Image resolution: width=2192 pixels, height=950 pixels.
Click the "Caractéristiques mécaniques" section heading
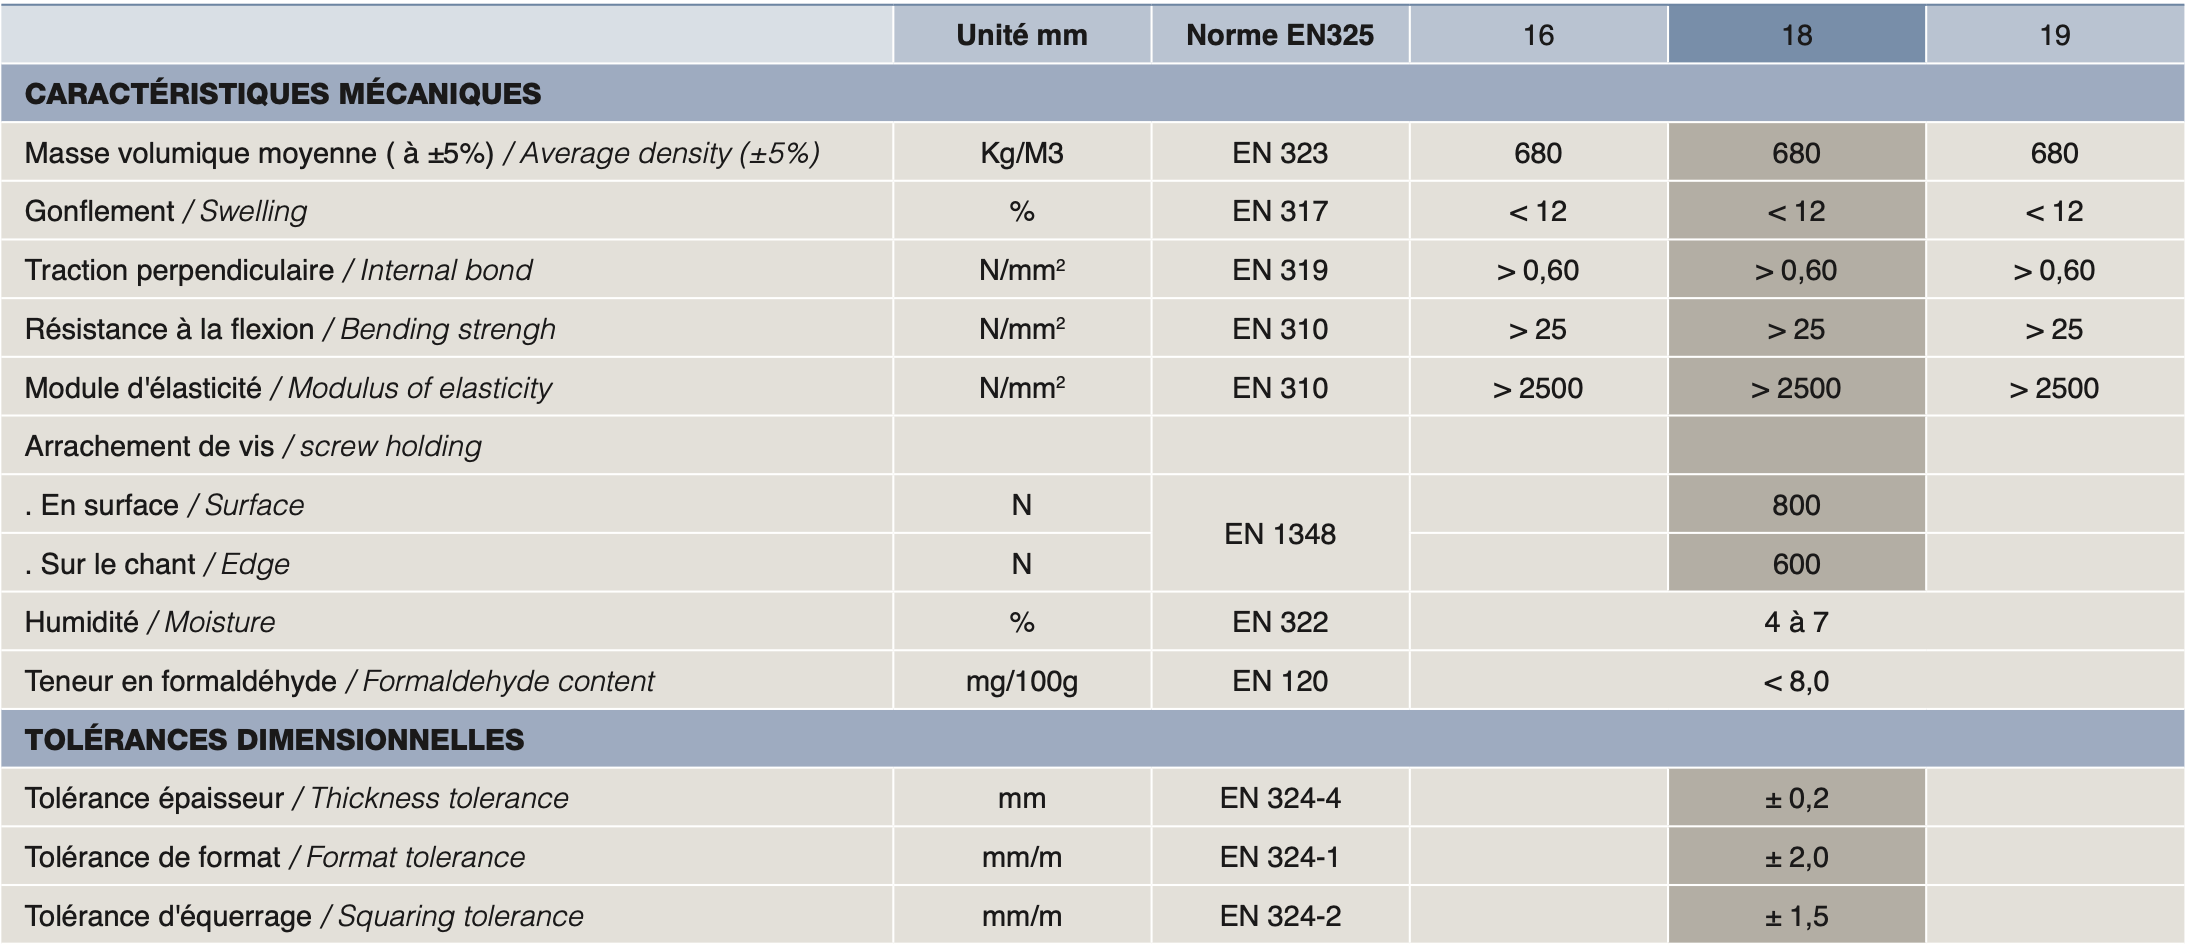[x=283, y=94]
